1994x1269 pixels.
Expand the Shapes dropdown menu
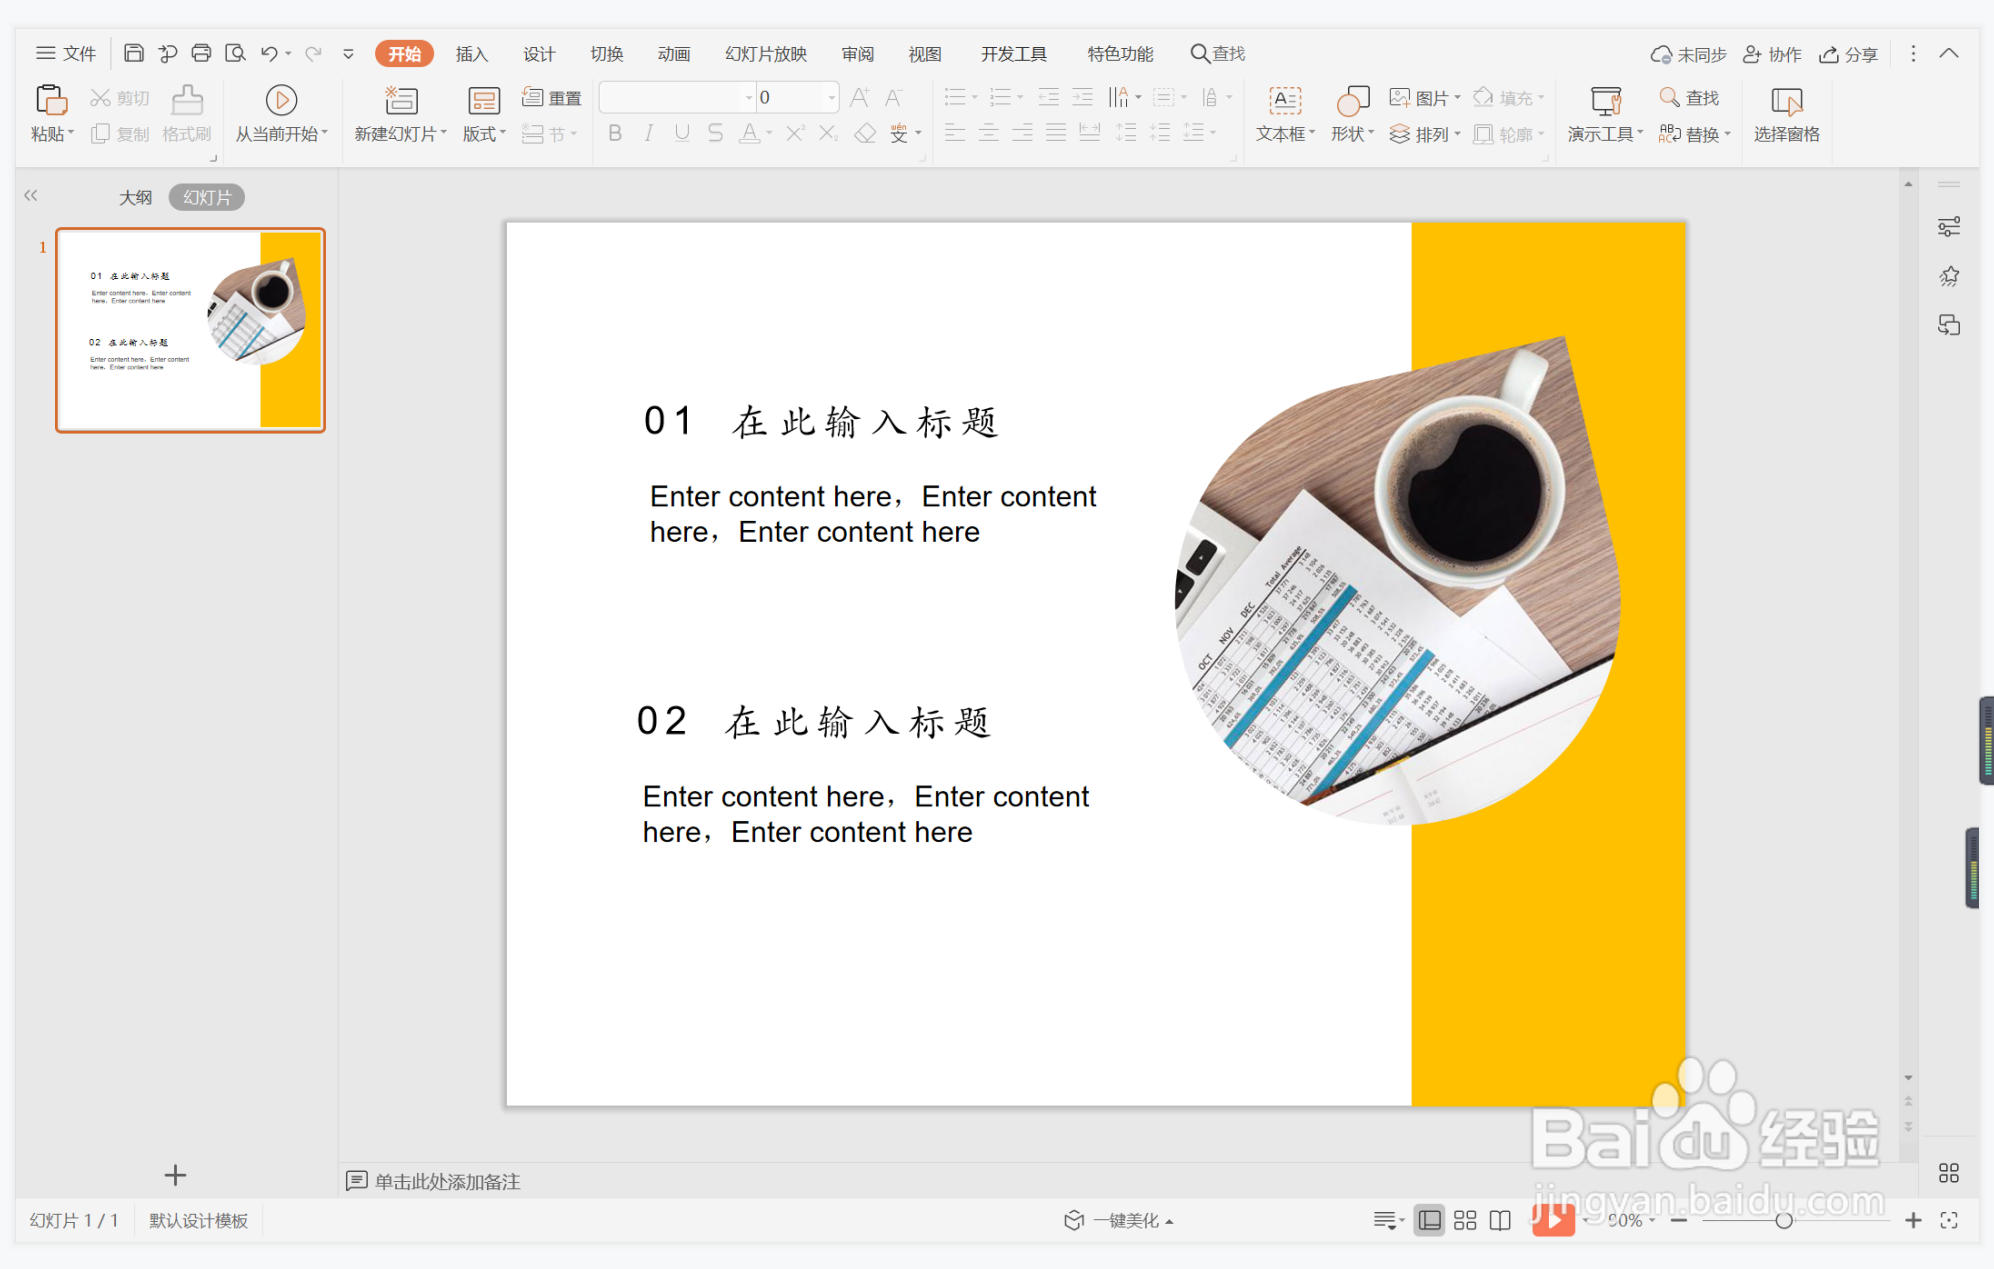coord(1371,133)
